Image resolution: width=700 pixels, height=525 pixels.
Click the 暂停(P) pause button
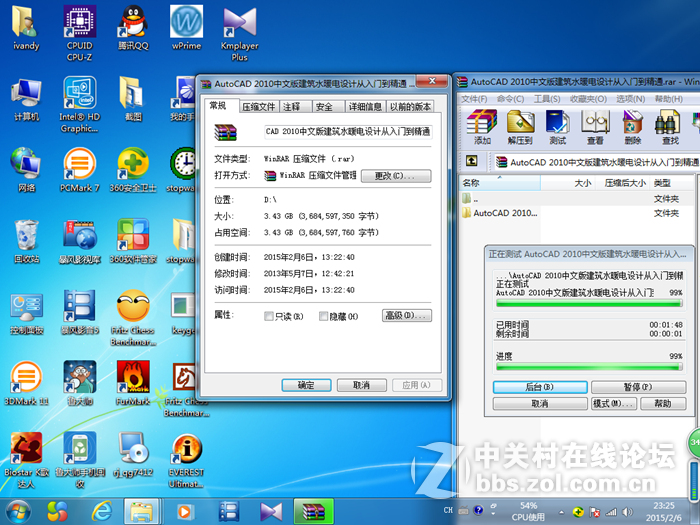(x=638, y=387)
